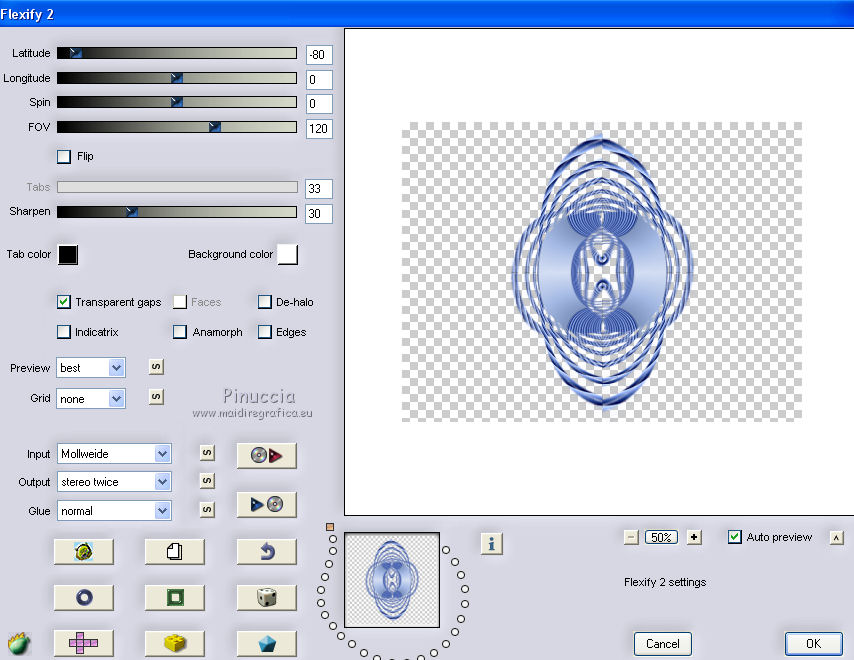The image size is (854, 660).
Task: Click the copy pages icon button
Action: point(174,552)
